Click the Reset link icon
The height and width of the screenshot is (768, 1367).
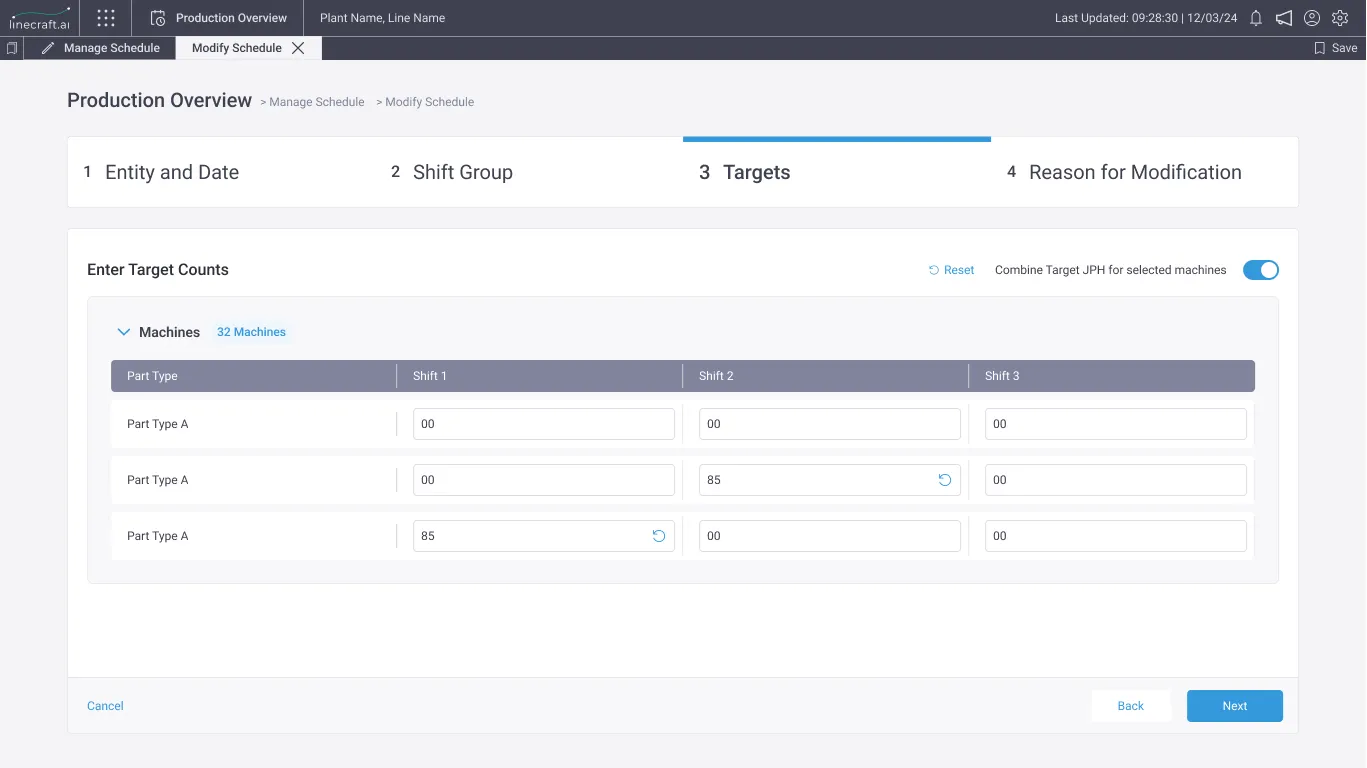[x=934, y=270]
